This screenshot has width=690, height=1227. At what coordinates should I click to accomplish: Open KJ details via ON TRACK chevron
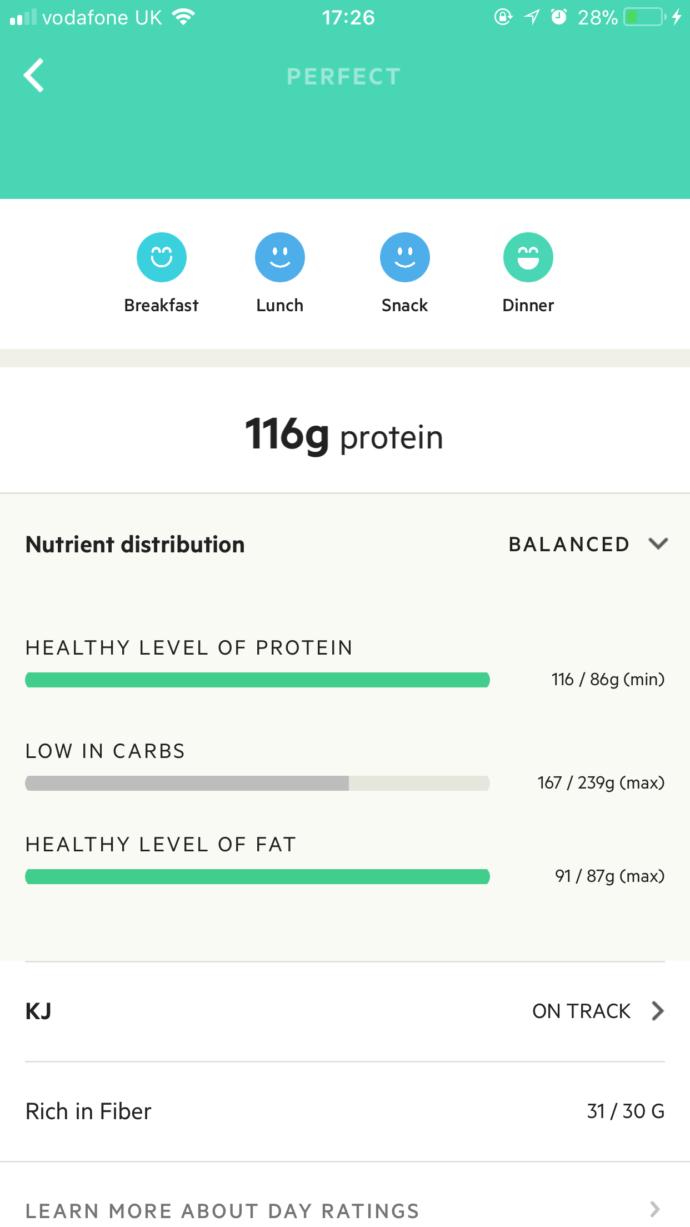(657, 1011)
